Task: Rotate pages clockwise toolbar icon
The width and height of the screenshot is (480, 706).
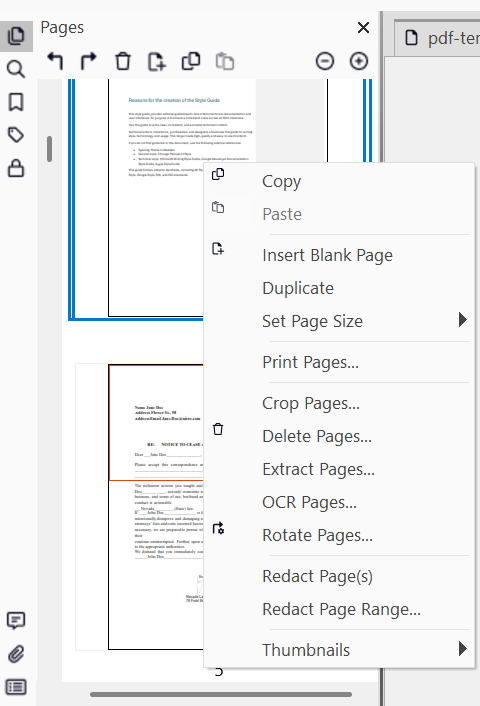Action: point(89,61)
